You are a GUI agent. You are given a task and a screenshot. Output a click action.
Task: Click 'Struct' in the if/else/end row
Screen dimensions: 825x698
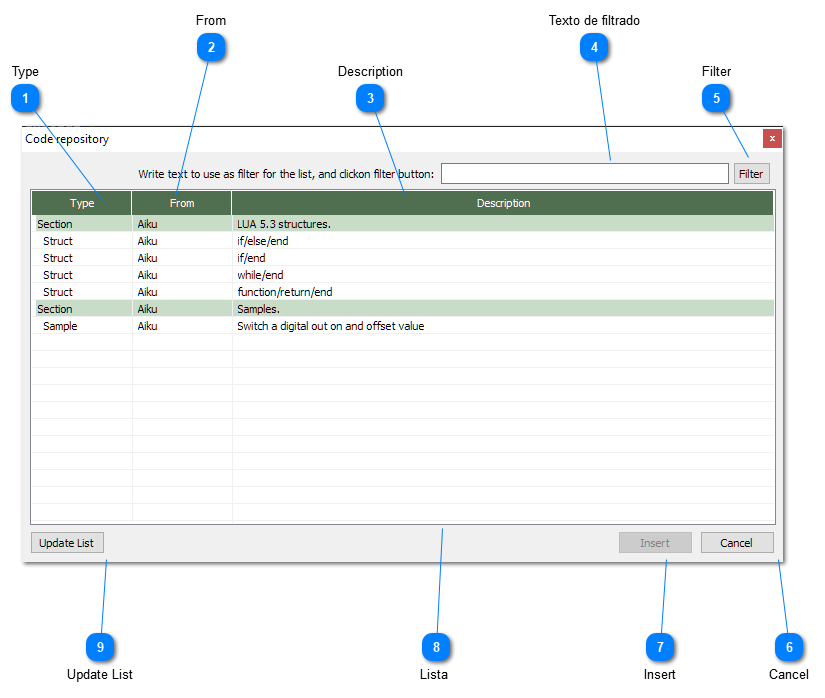[58, 241]
